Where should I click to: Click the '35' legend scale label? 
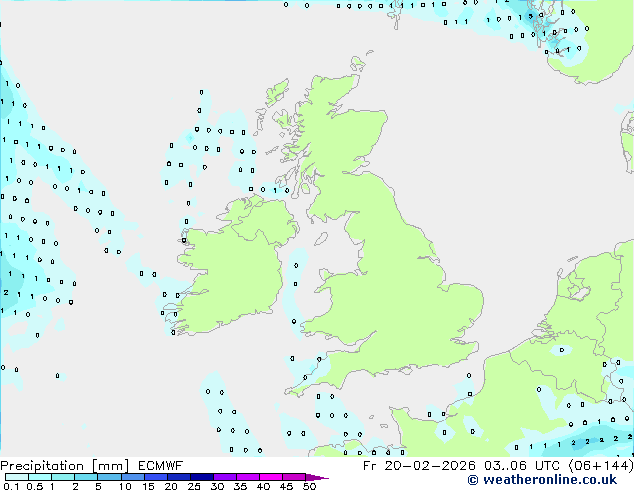coord(240,486)
